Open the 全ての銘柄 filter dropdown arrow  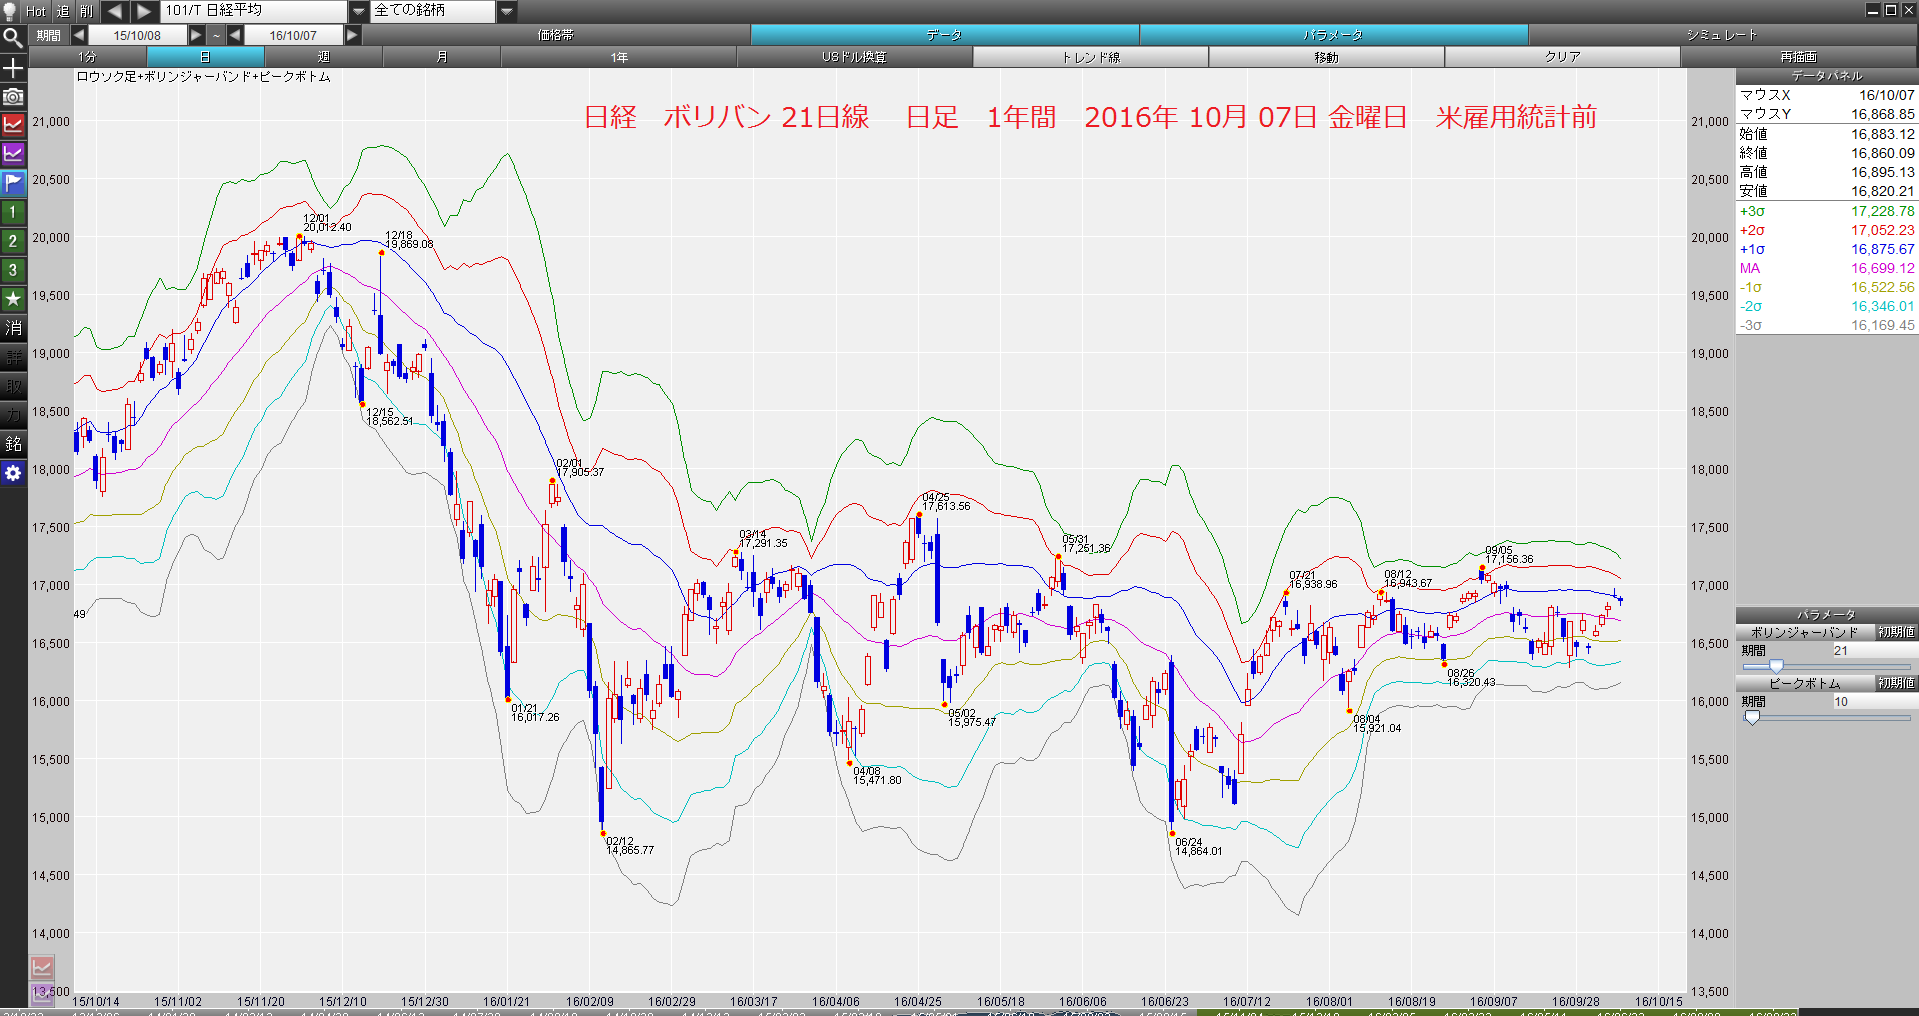(507, 11)
